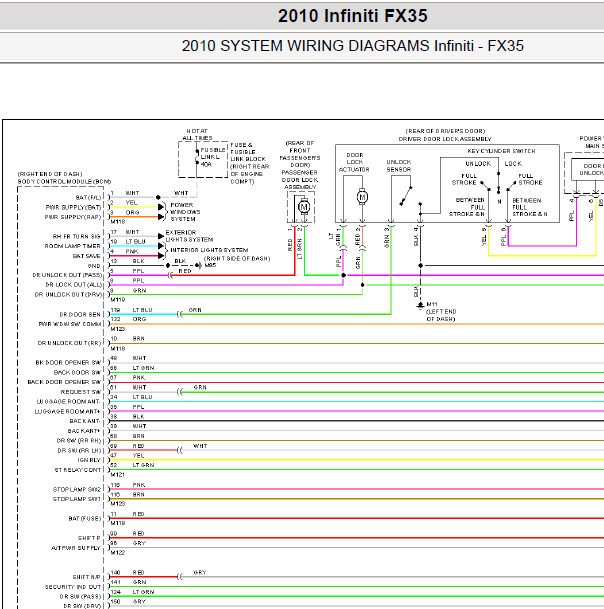Select the 'A/T PWR SUPPLY' label

[x=76, y=548]
